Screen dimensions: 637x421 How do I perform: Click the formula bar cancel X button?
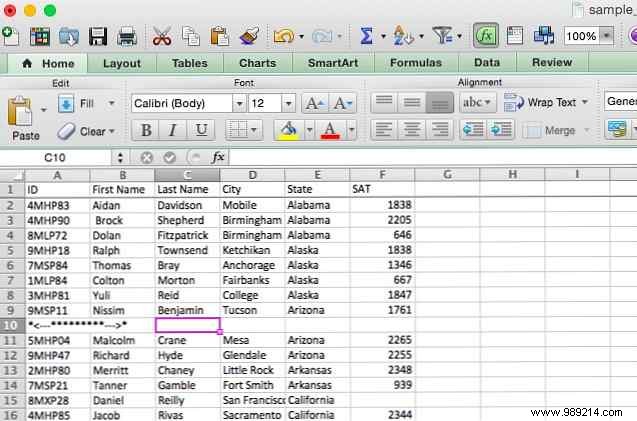(146, 158)
